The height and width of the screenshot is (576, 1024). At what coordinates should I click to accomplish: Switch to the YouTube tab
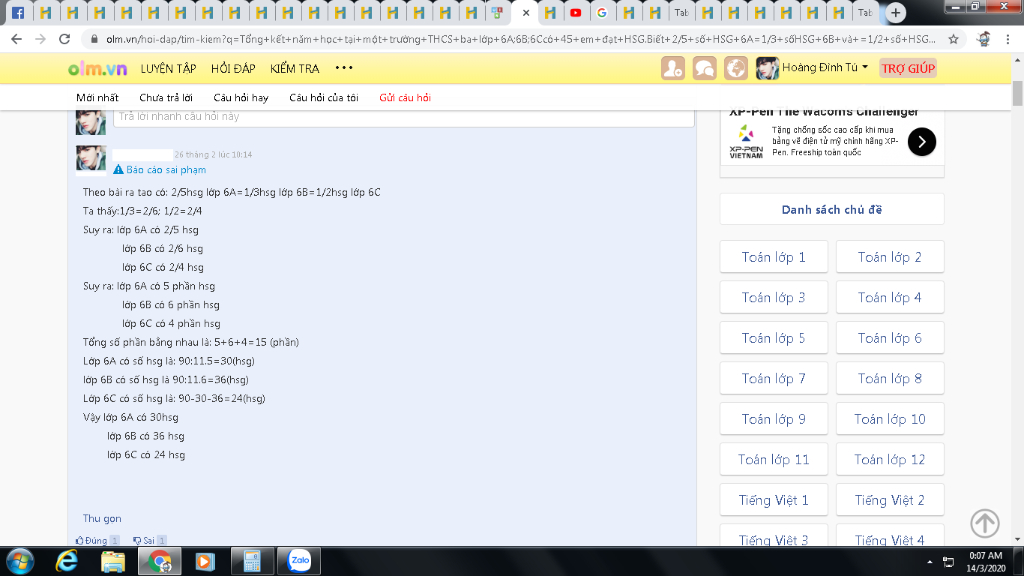[575, 12]
